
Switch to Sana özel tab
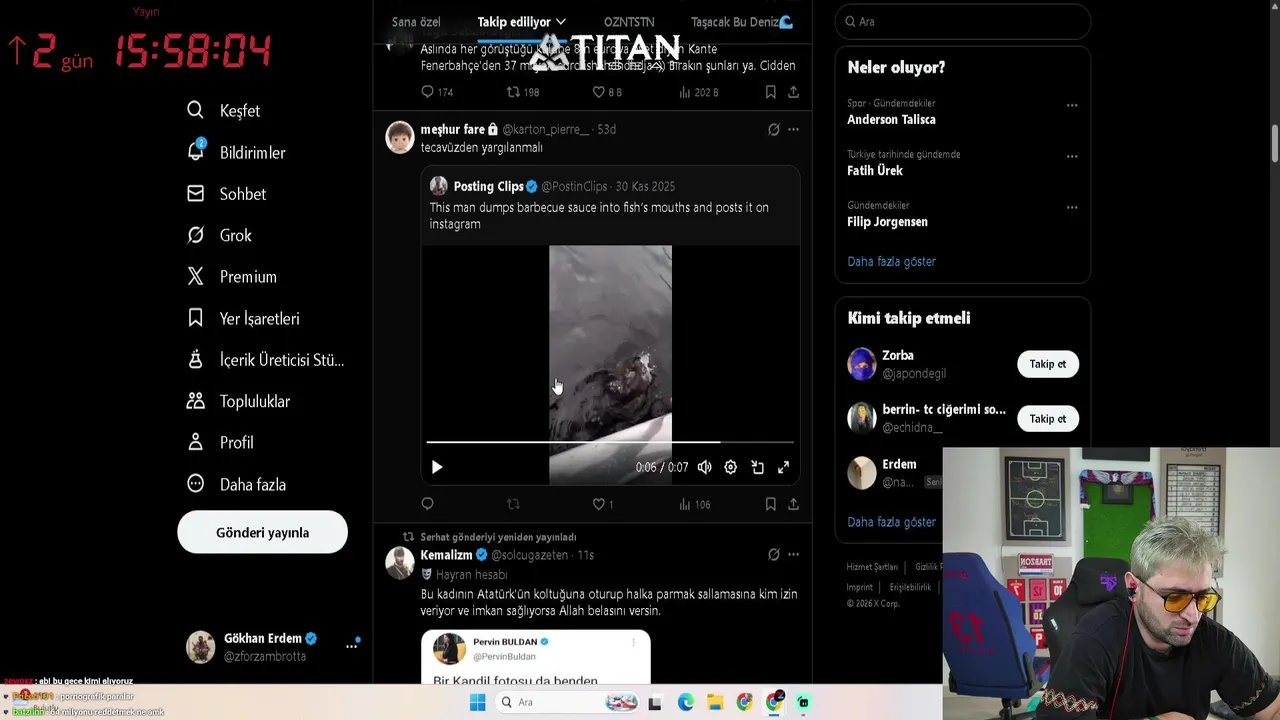click(x=416, y=22)
